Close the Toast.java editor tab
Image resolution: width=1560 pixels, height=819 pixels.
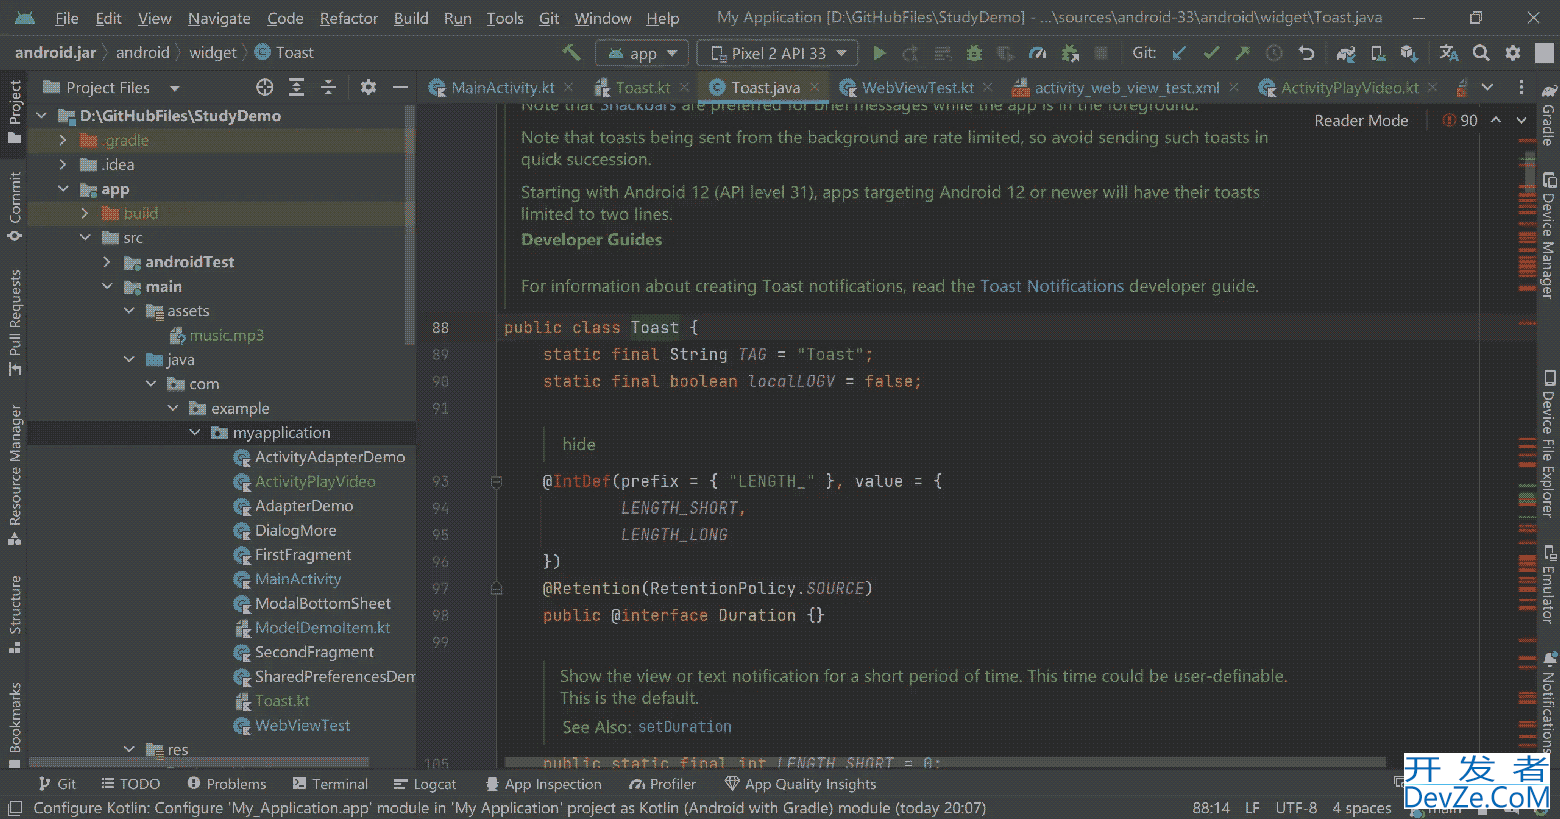click(x=815, y=88)
